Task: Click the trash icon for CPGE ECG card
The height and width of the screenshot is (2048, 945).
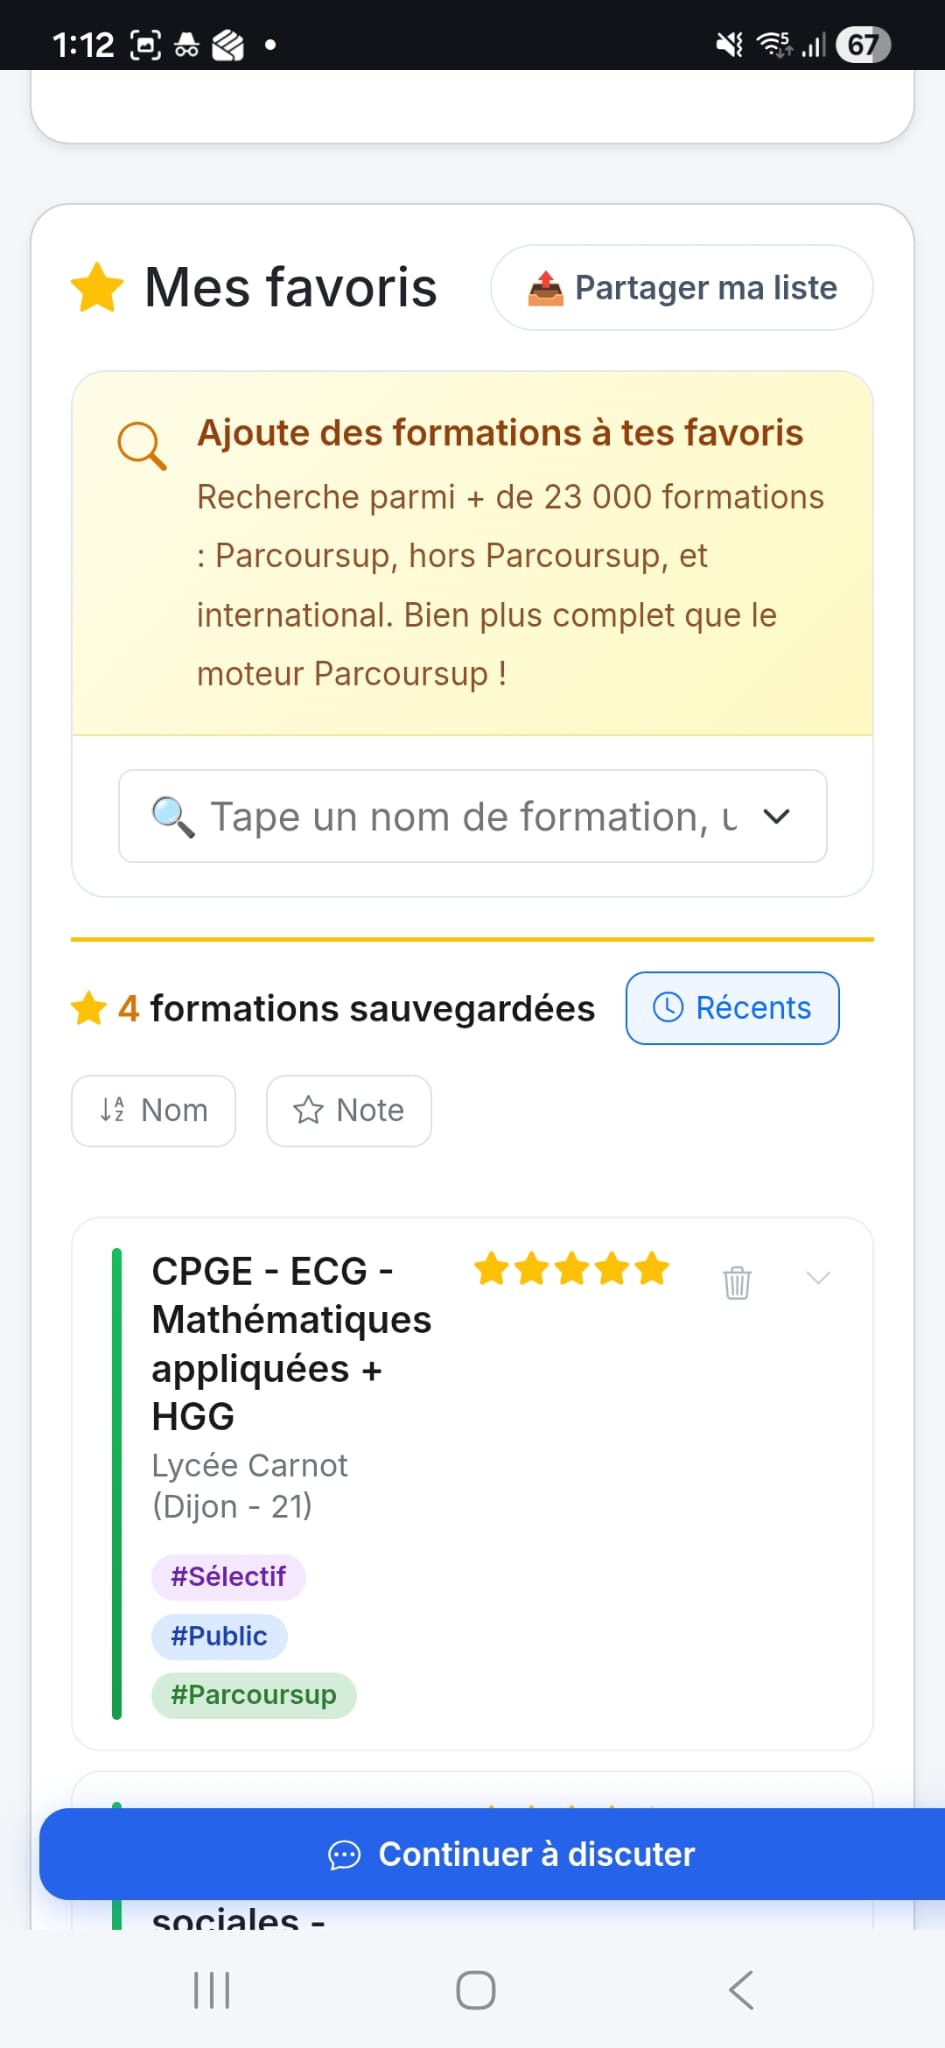Action: pos(737,1282)
